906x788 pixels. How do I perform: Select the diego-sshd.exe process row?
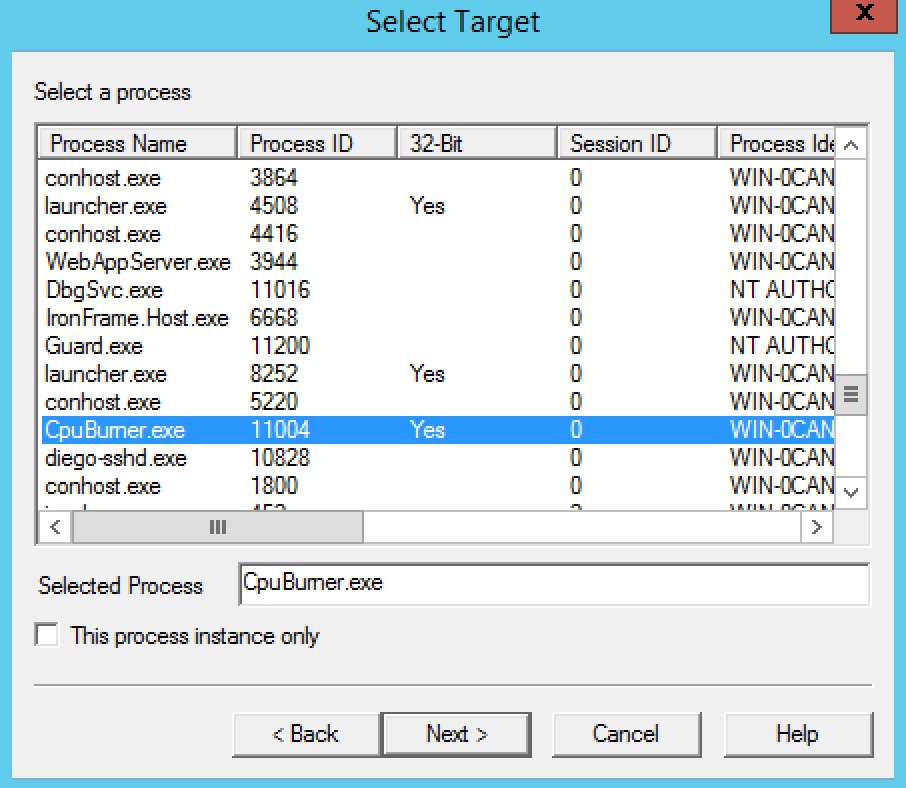[x=116, y=458]
